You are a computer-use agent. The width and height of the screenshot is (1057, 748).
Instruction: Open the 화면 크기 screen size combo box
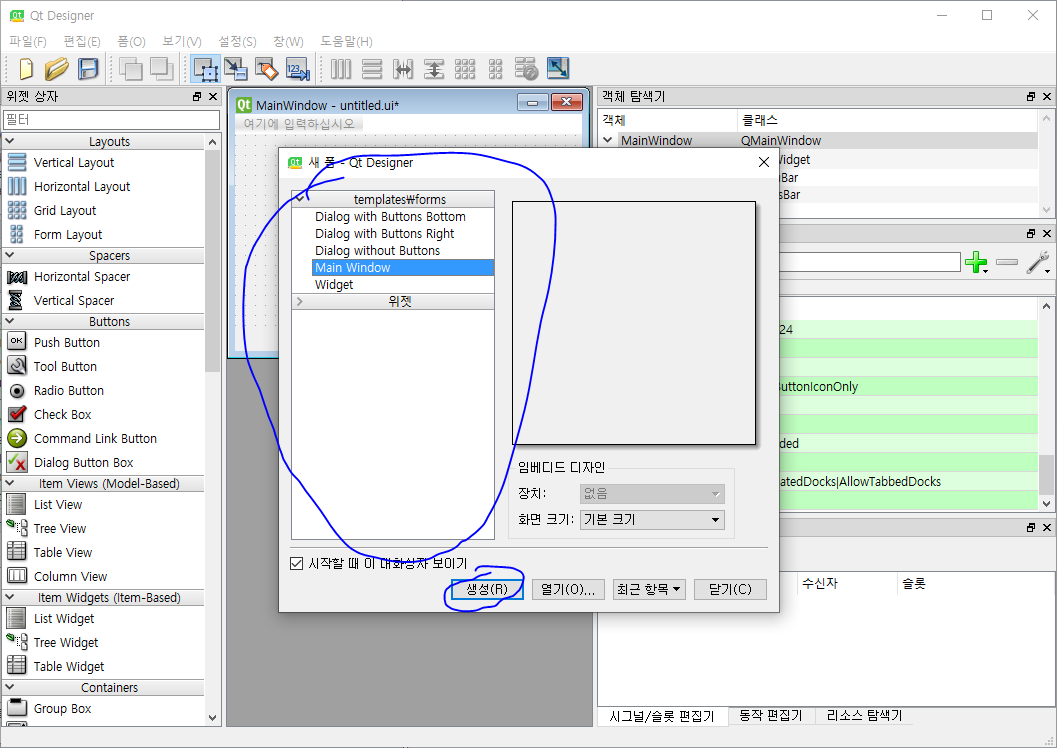[652, 520]
